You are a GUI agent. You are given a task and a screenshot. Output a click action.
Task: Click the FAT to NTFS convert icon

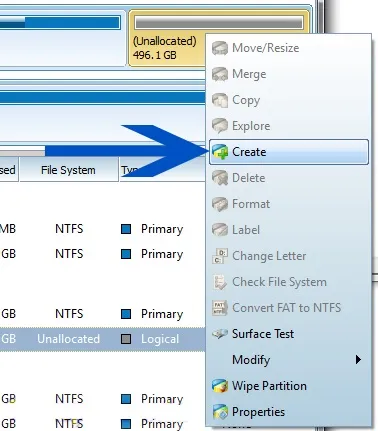click(220, 308)
